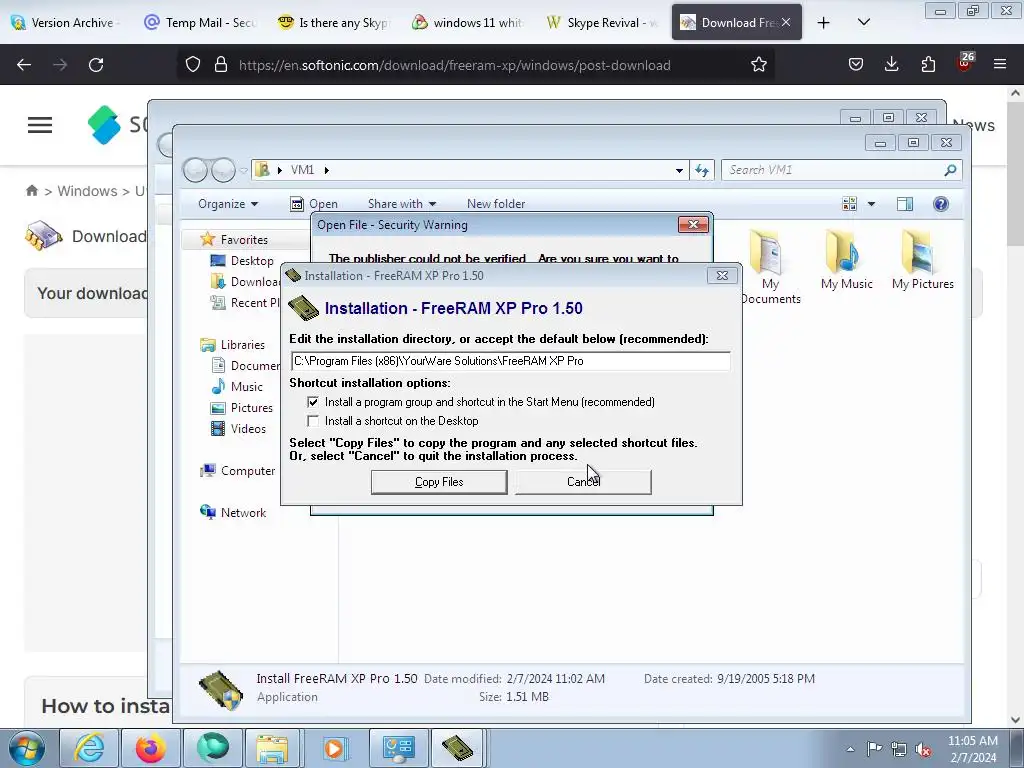Open the My Music folder

(846, 260)
